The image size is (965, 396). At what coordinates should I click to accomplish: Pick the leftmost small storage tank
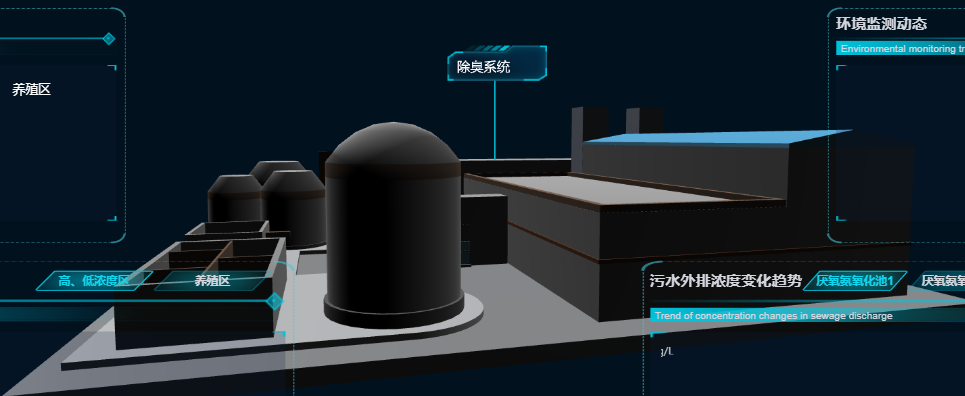point(234,198)
